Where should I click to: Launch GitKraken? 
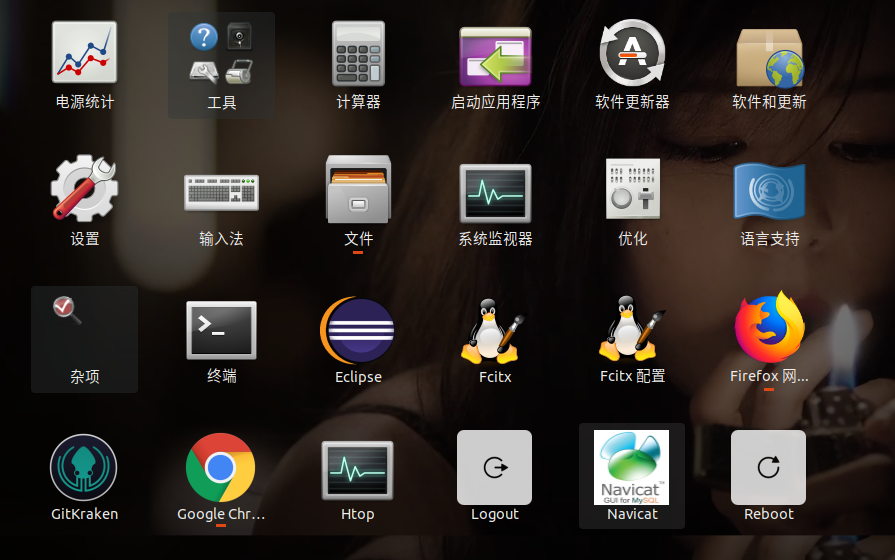(83, 468)
